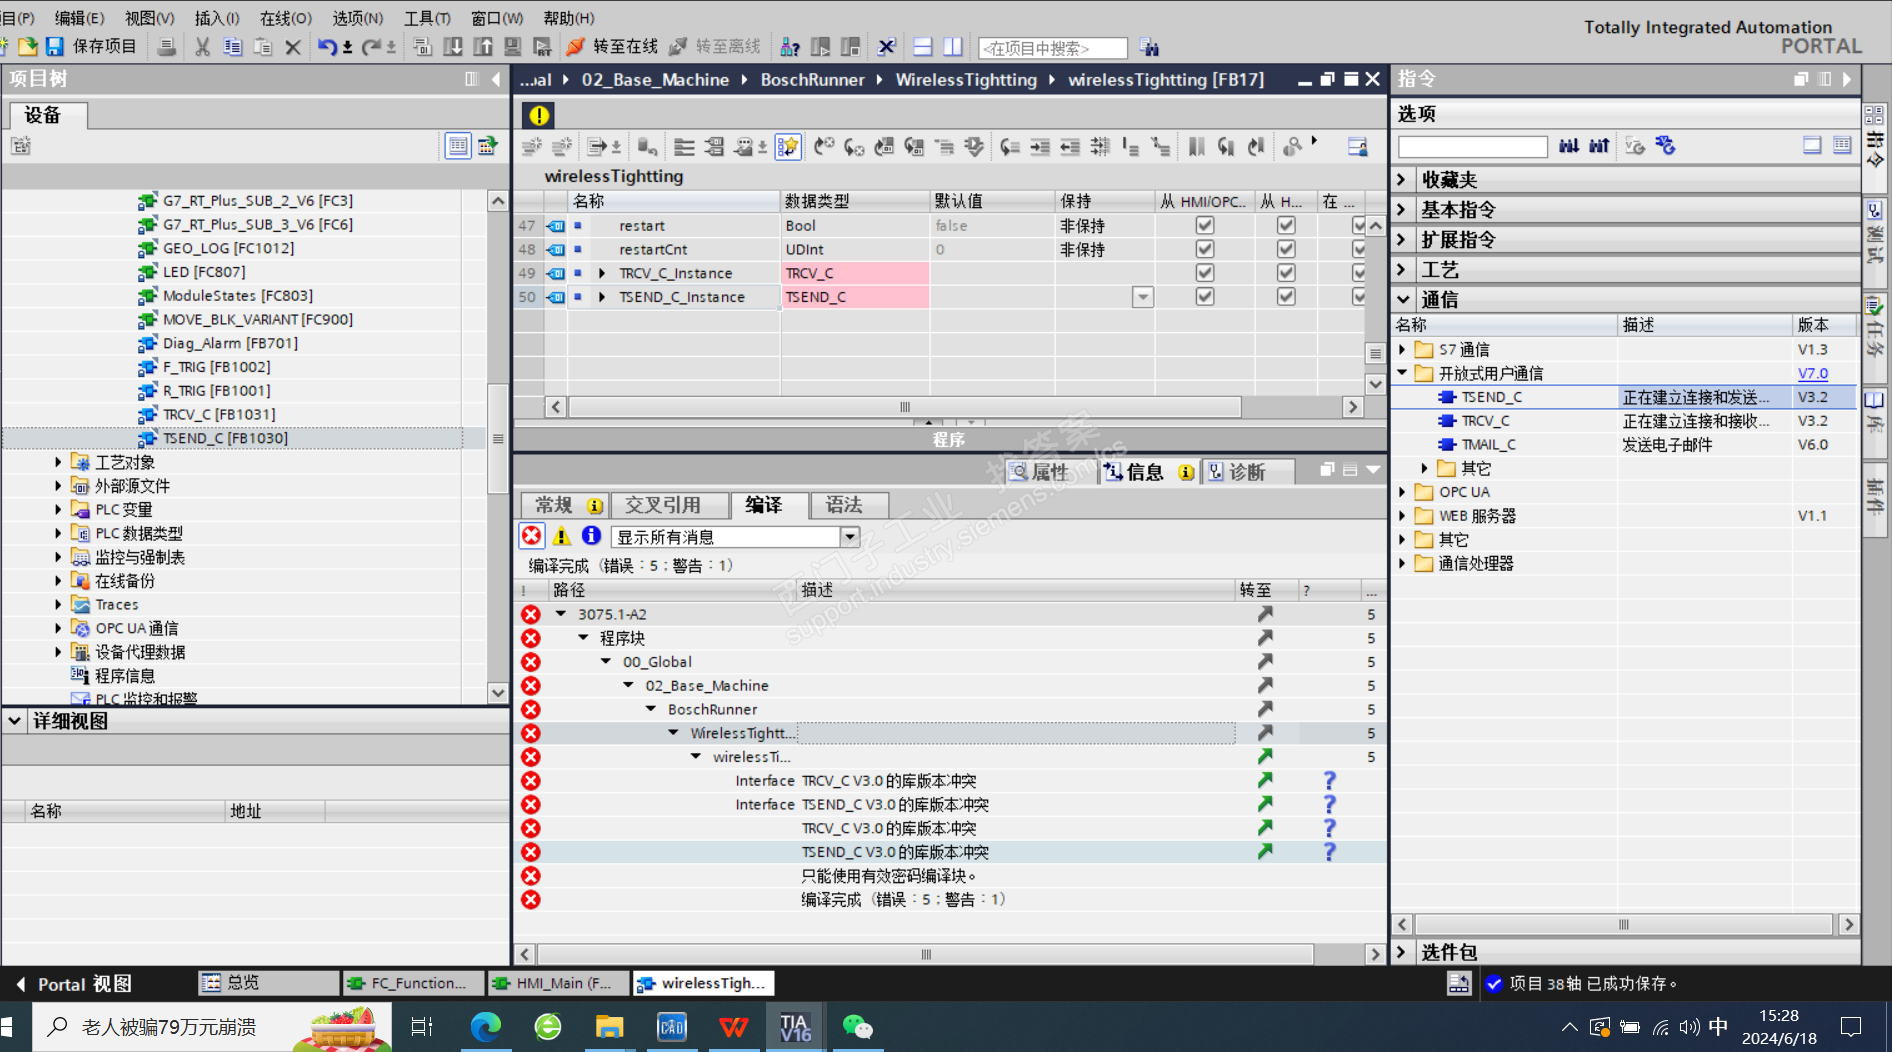The image size is (1892, 1052).
Task: Expand the 工艺对象 node in the project tree
Action: click(x=58, y=462)
